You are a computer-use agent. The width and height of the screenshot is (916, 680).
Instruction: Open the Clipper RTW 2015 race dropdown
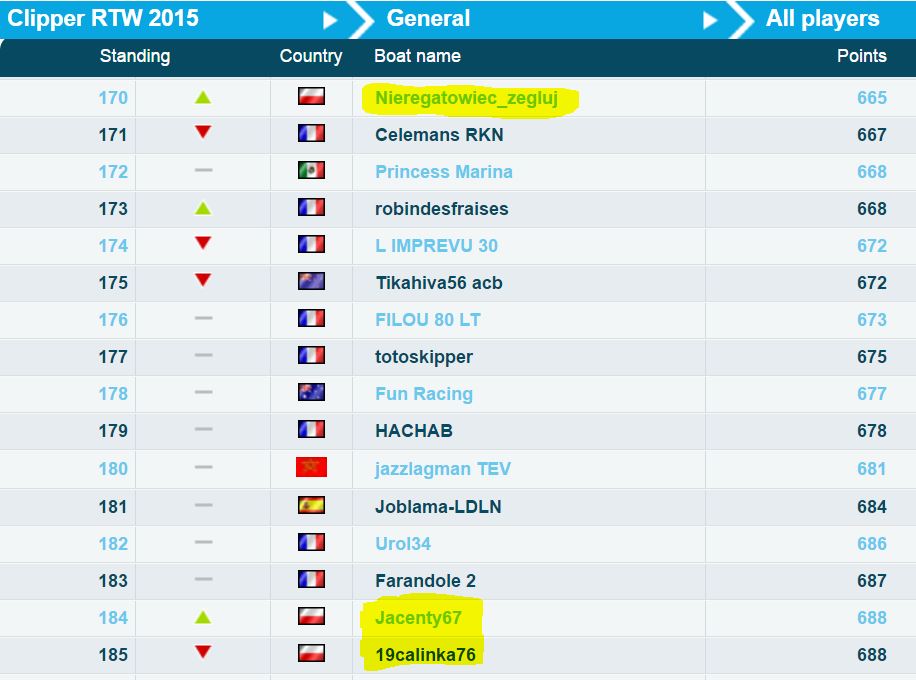coord(330,20)
